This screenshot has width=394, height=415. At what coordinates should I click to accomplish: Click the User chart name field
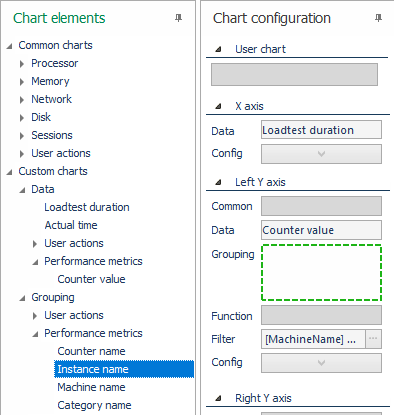(x=294, y=75)
